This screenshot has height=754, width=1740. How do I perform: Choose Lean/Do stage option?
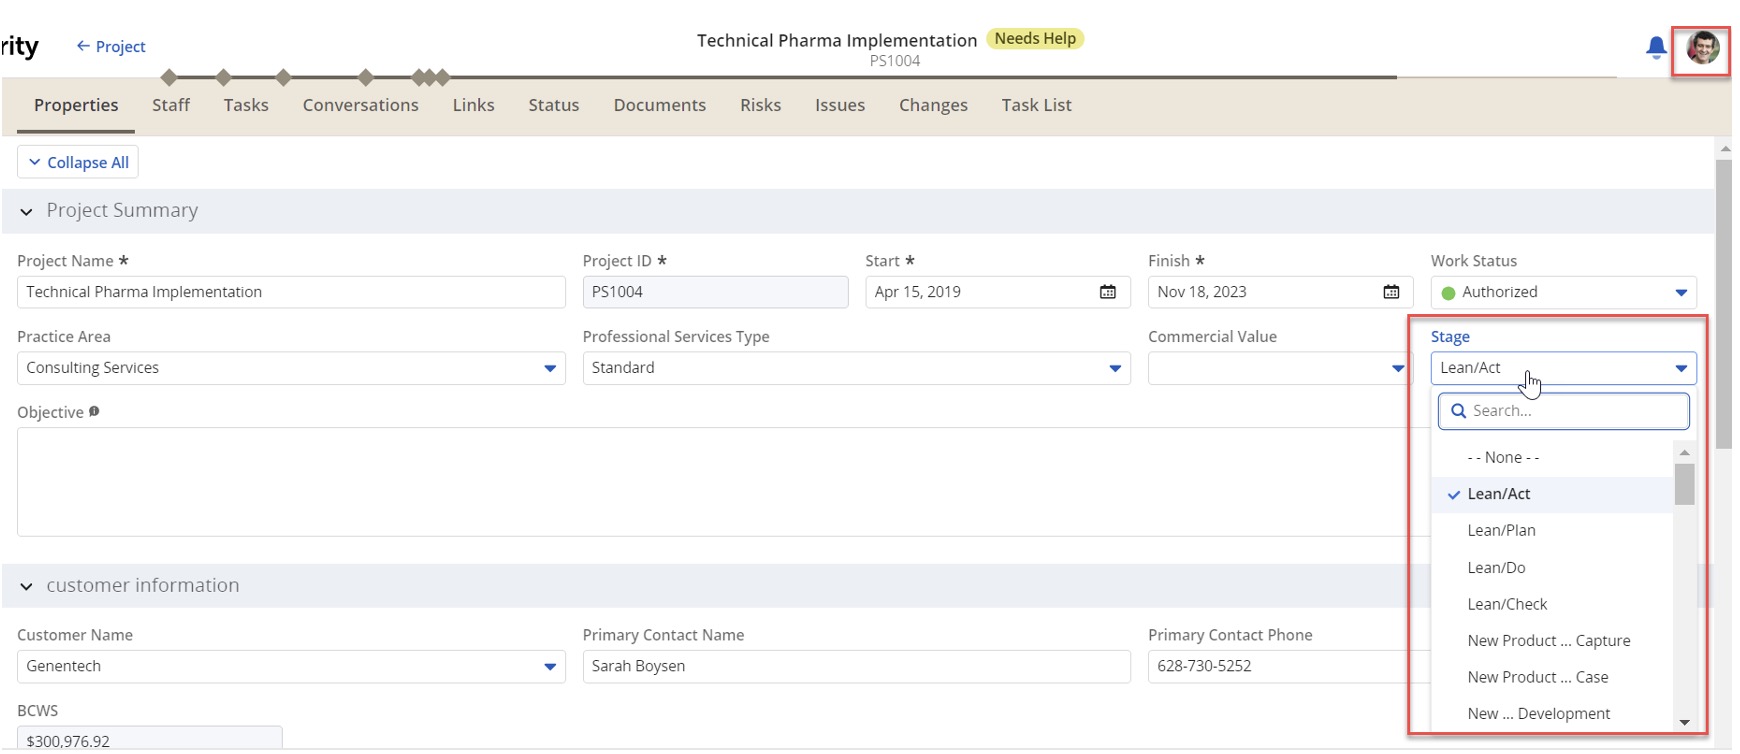coord(1553,567)
